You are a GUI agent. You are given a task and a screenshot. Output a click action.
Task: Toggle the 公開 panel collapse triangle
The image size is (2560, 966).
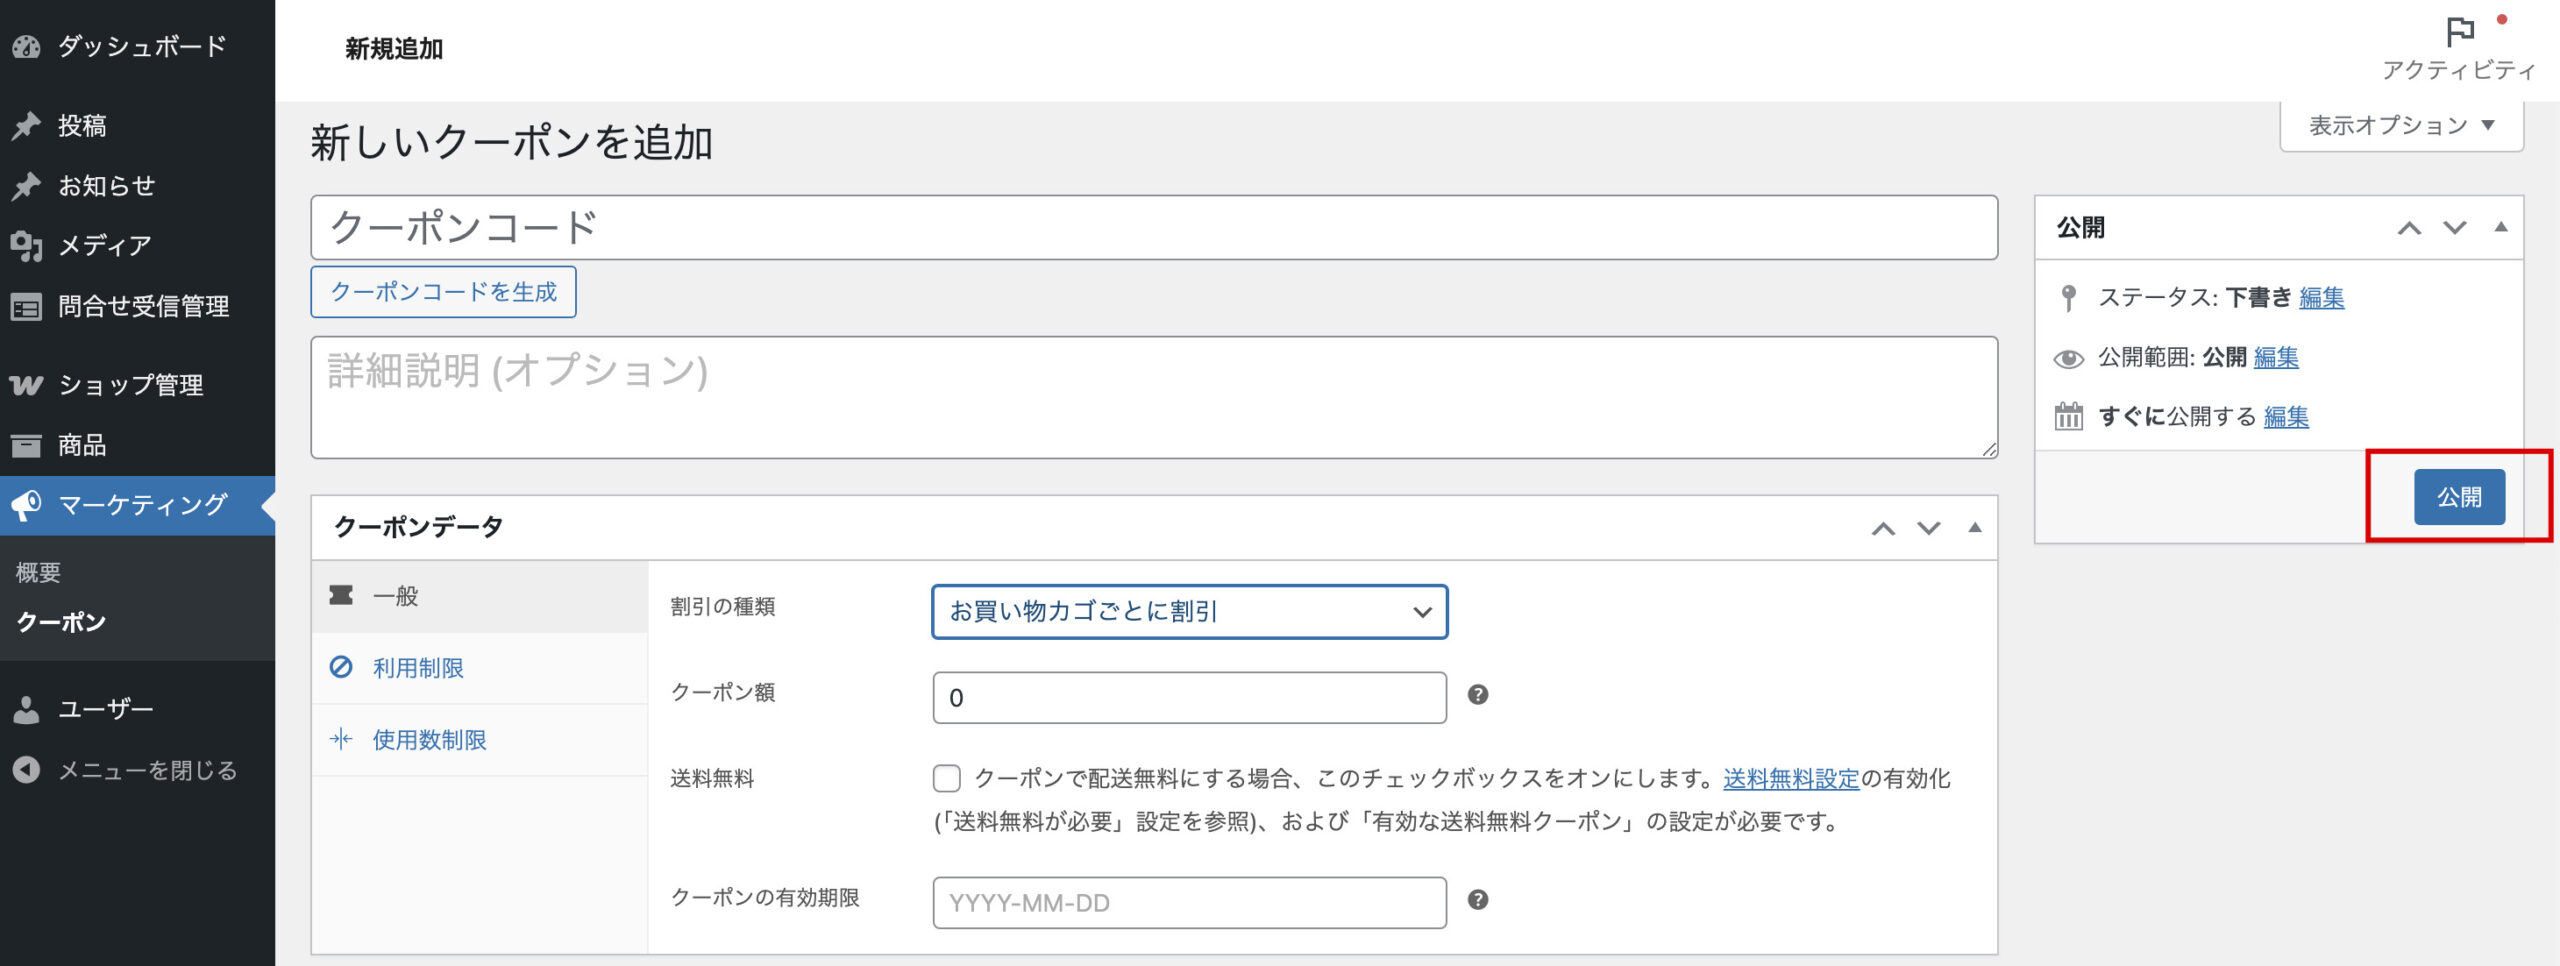click(x=2500, y=227)
